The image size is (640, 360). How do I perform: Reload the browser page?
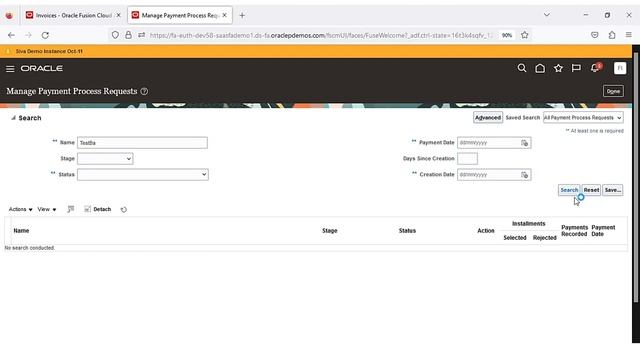point(45,35)
